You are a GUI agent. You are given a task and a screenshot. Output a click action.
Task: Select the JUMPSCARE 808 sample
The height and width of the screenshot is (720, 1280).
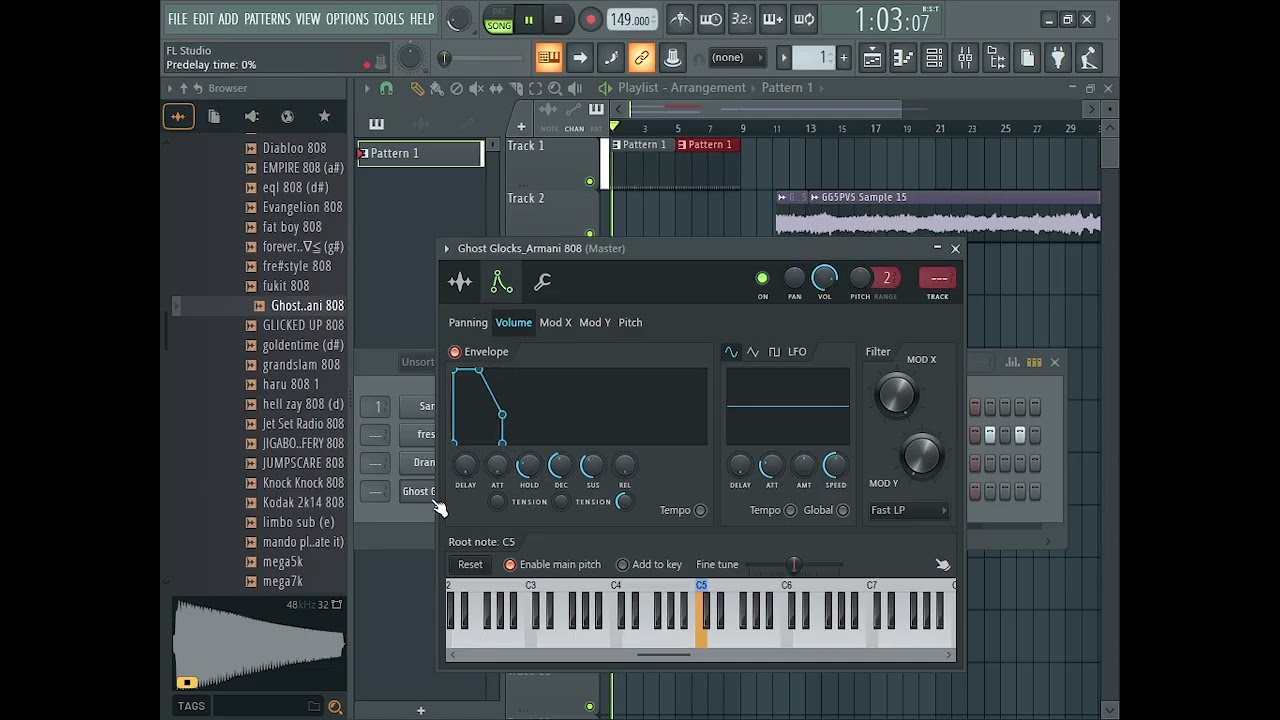pos(303,463)
